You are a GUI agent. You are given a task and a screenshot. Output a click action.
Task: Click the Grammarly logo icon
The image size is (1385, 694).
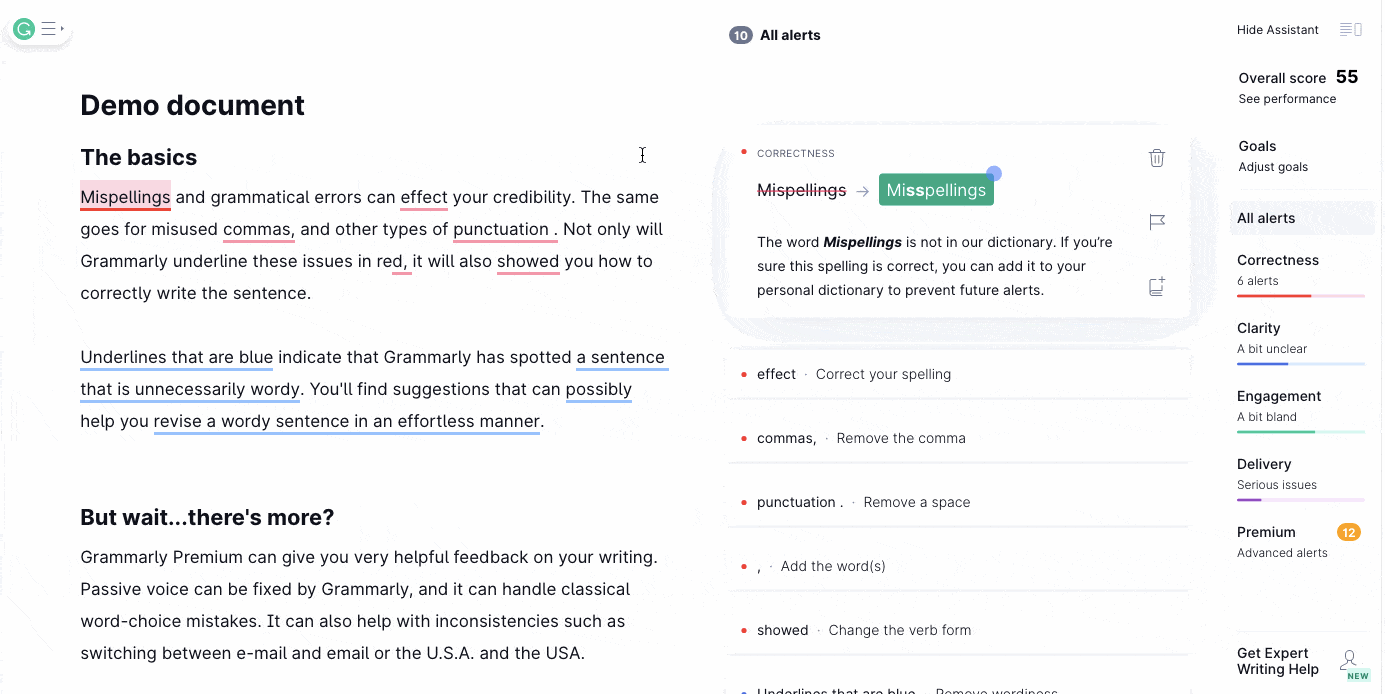[24, 29]
